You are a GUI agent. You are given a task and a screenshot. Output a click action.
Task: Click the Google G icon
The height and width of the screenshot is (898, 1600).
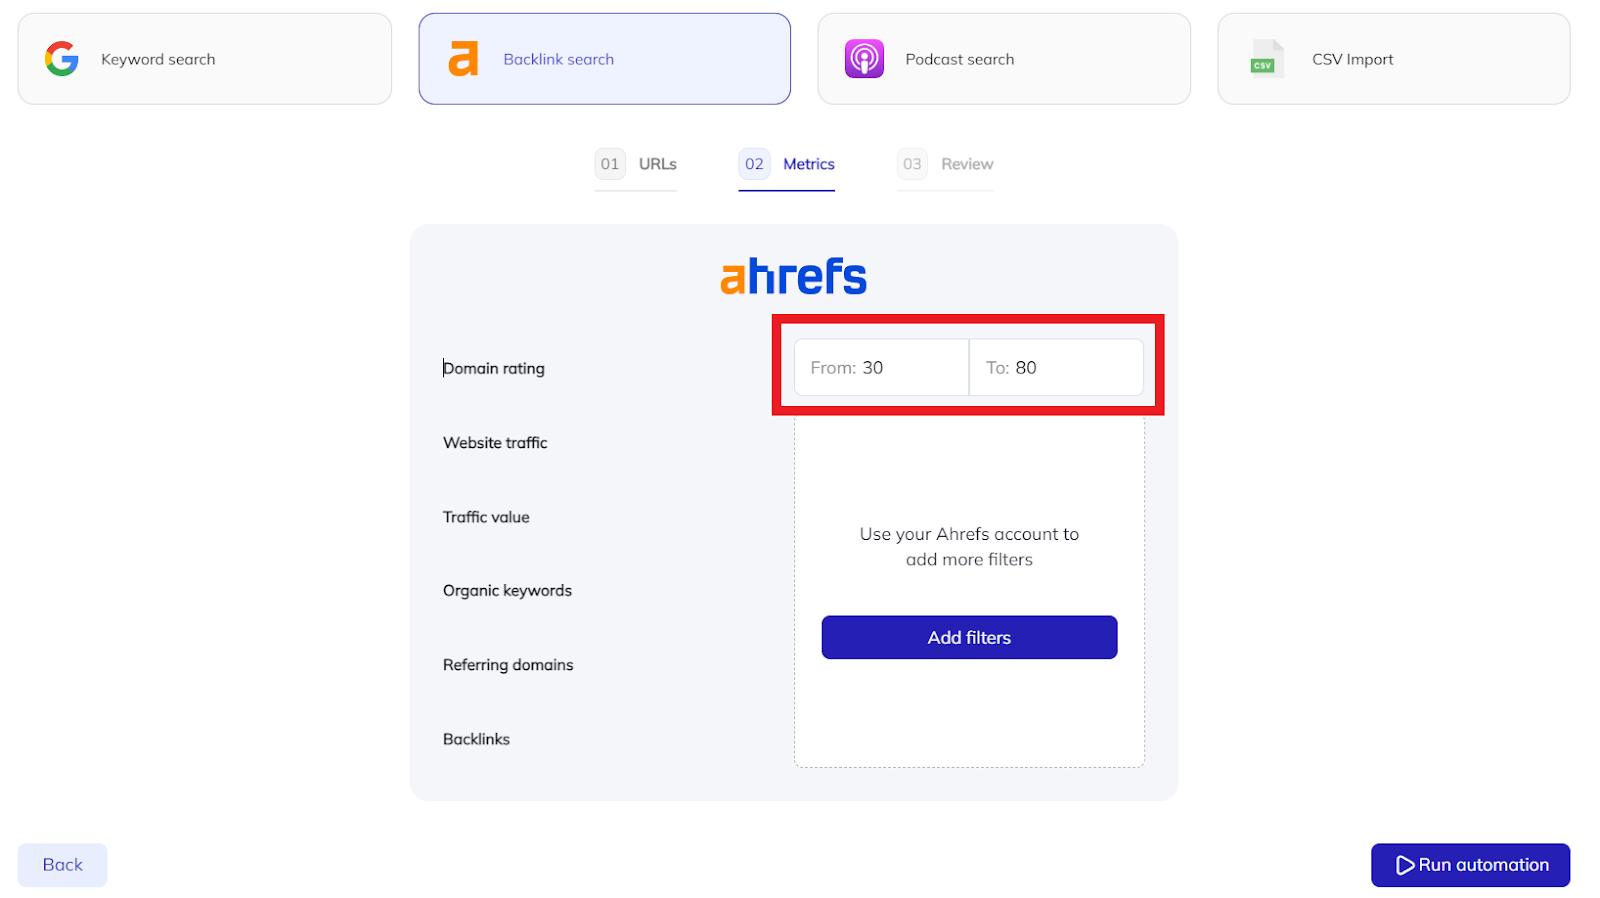(x=62, y=59)
